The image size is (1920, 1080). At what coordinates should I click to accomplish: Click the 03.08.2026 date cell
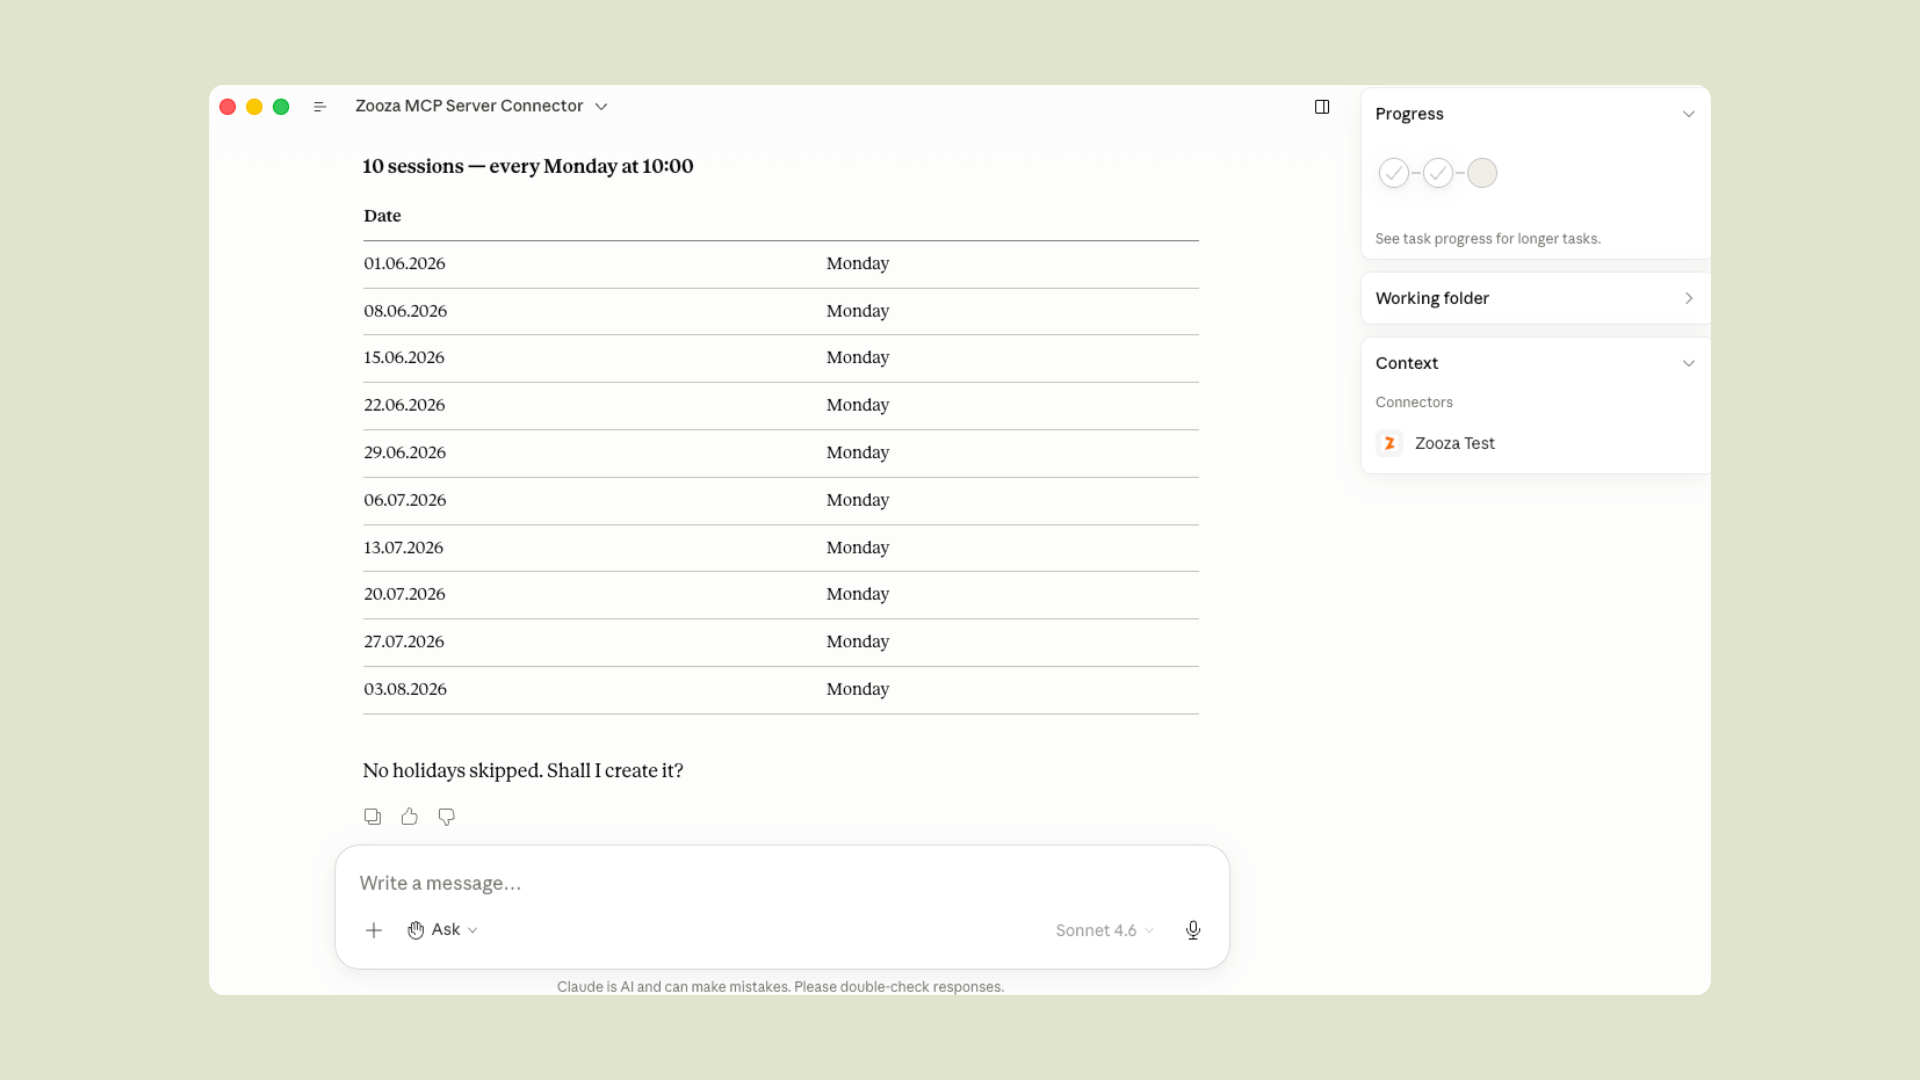(405, 689)
